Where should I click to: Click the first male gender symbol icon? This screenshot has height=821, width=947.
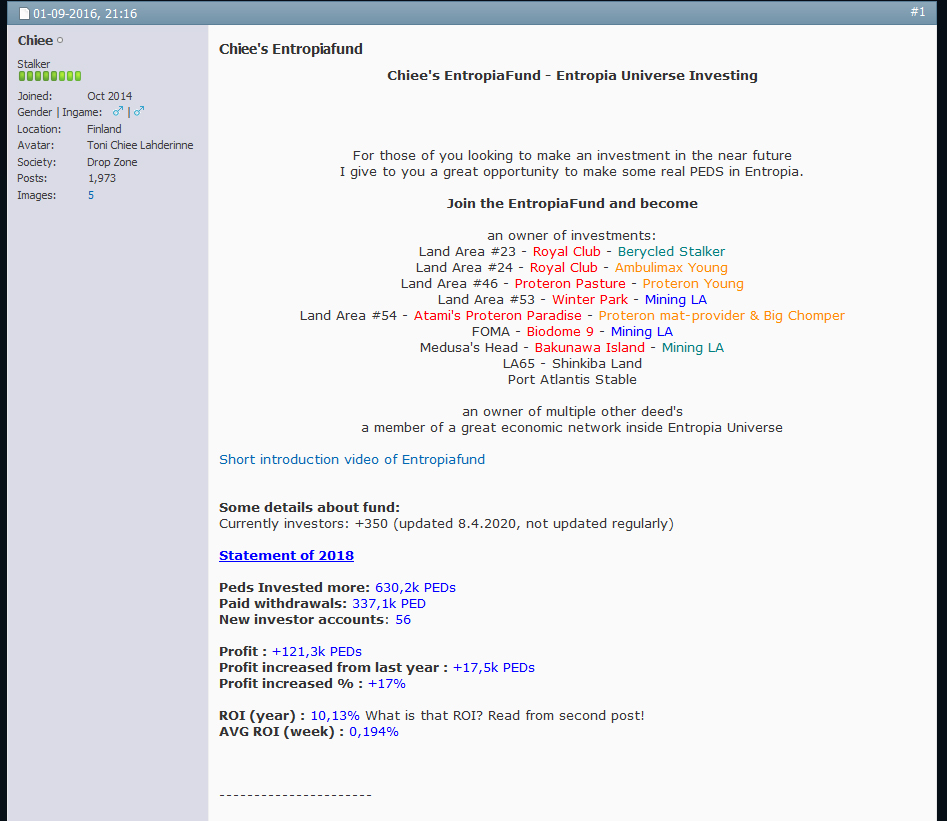118,112
